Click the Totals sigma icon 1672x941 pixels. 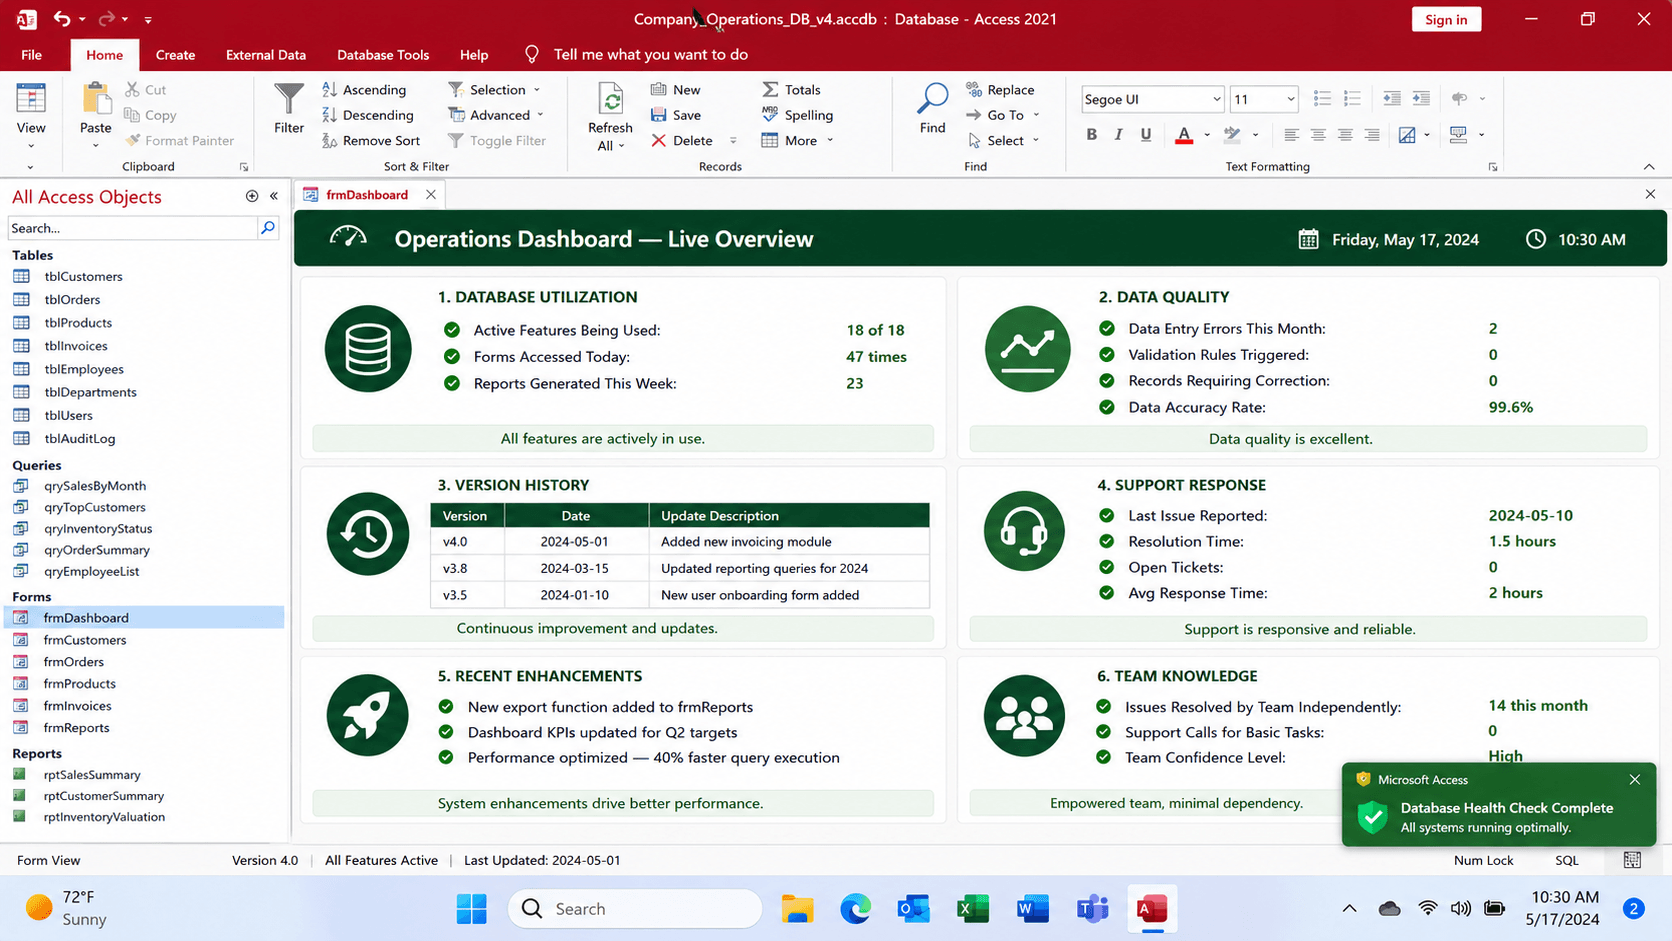coord(770,89)
